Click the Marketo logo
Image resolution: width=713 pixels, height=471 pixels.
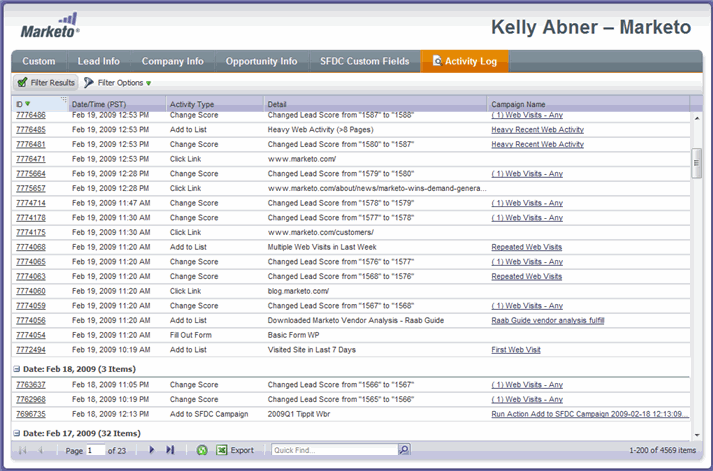click(50, 26)
